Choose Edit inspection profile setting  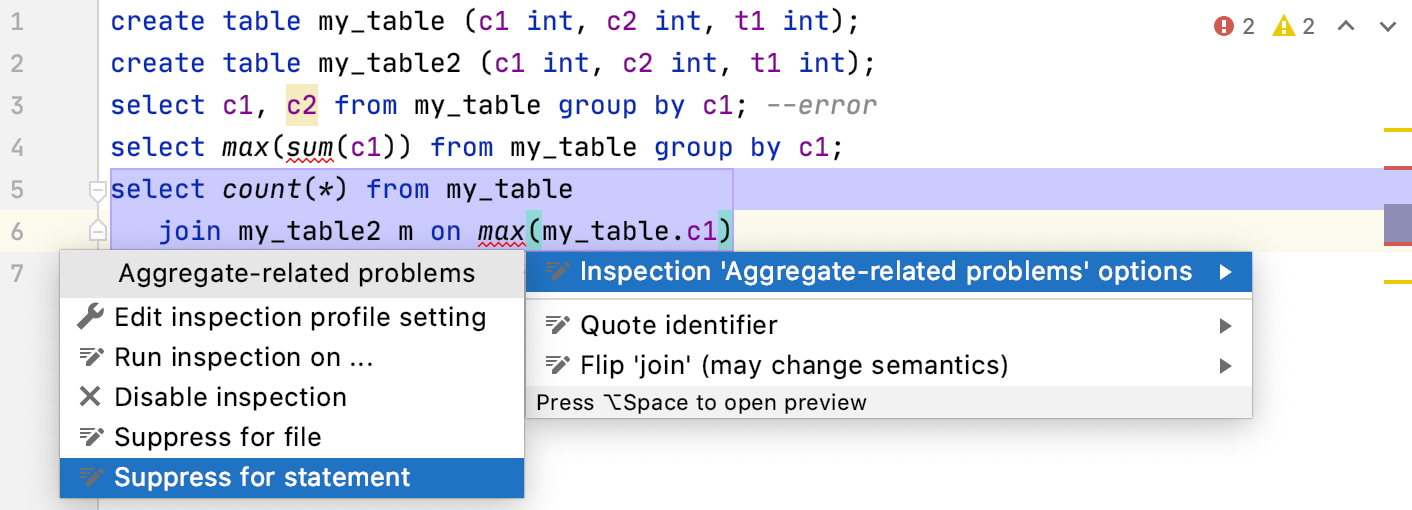tap(300, 318)
